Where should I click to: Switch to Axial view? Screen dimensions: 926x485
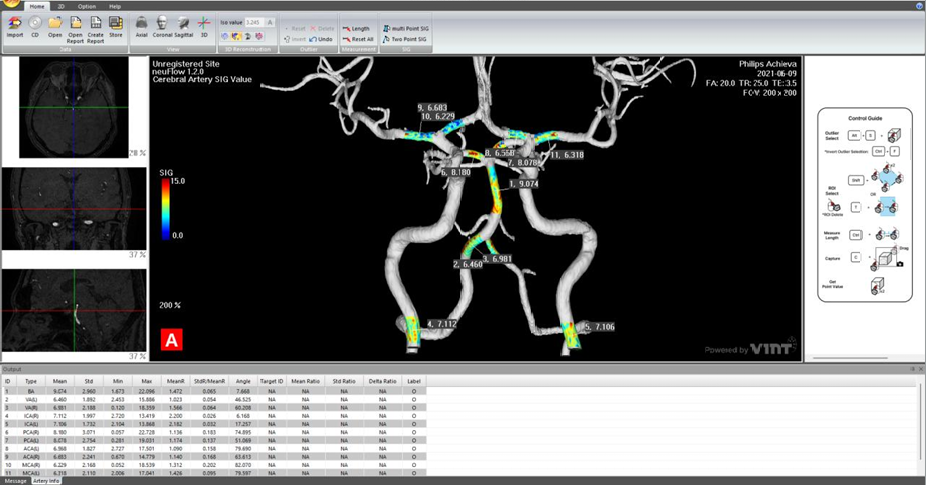click(142, 27)
